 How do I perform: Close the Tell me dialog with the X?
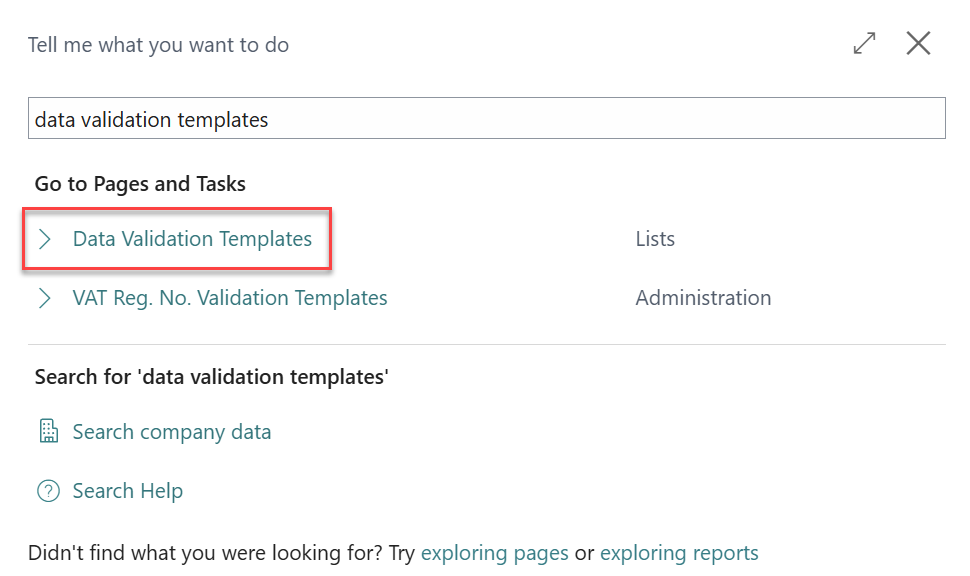917,43
